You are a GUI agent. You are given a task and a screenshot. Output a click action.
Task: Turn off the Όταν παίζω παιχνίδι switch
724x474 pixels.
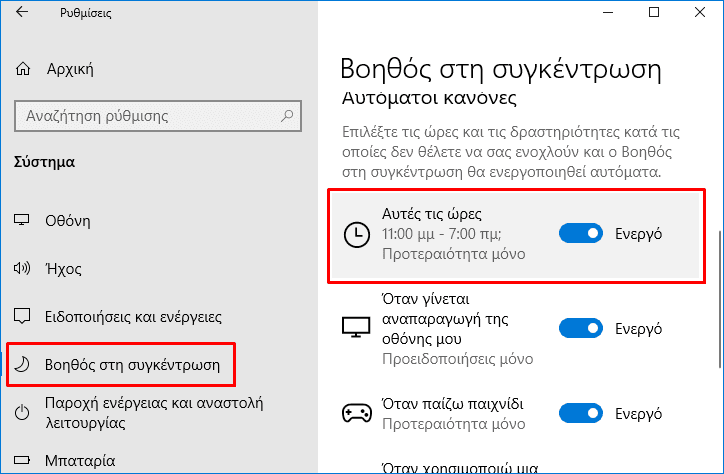click(581, 413)
